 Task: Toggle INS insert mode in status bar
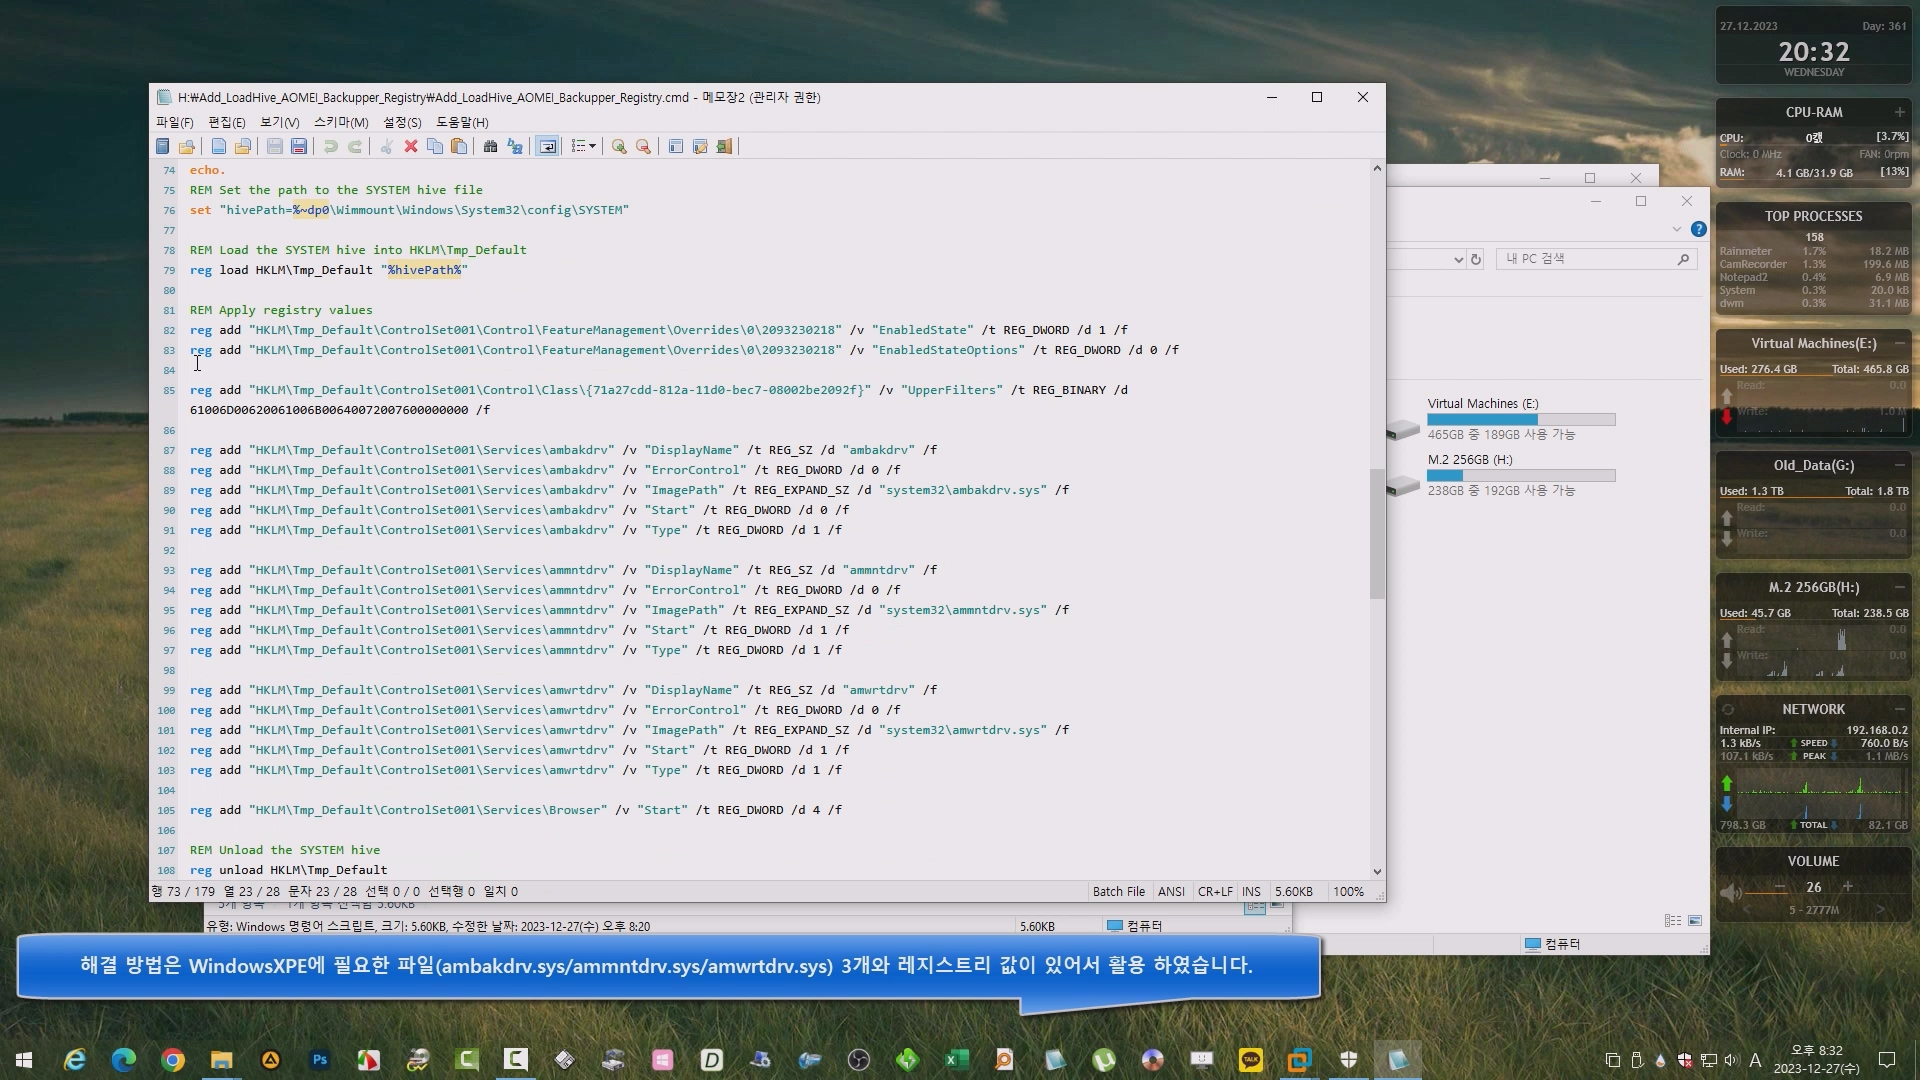tap(1251, 892)
